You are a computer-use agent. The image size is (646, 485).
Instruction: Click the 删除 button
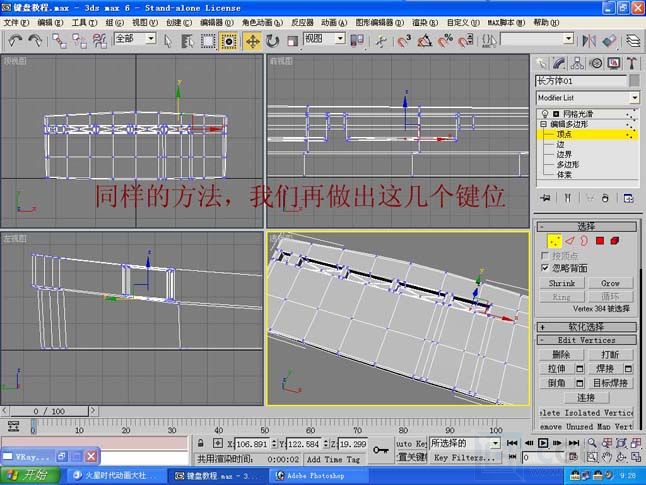point(561,355)
